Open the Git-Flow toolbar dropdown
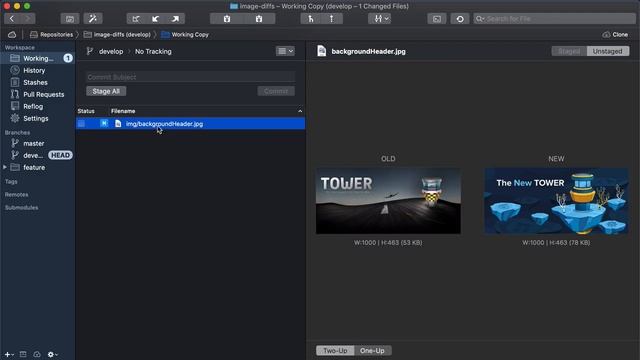 [x=380, y=19]
